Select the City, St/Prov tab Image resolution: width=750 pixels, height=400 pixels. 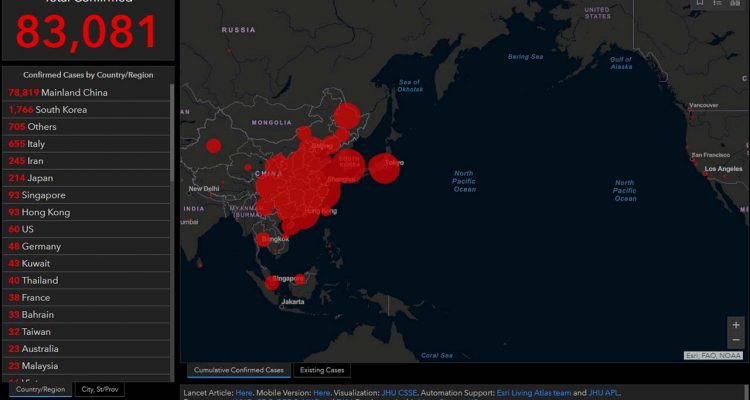point(100,389)
